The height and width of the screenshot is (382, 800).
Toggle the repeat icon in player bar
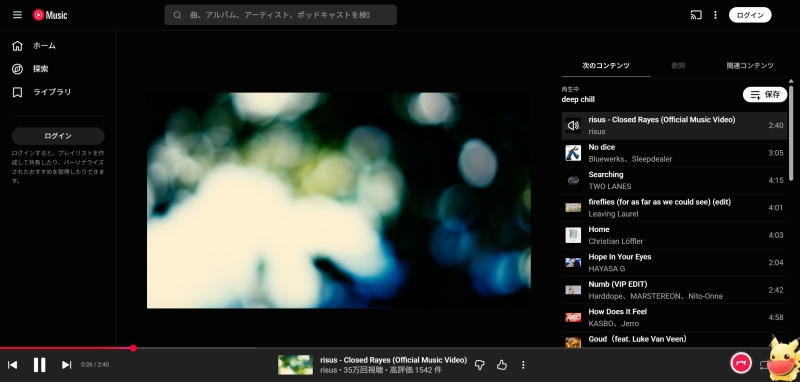764,365
